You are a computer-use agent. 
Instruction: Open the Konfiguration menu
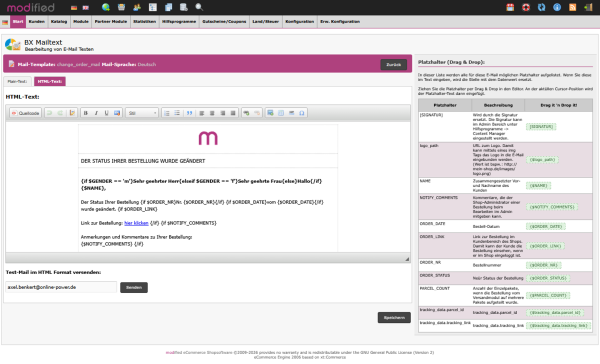(x=300, y=22)
